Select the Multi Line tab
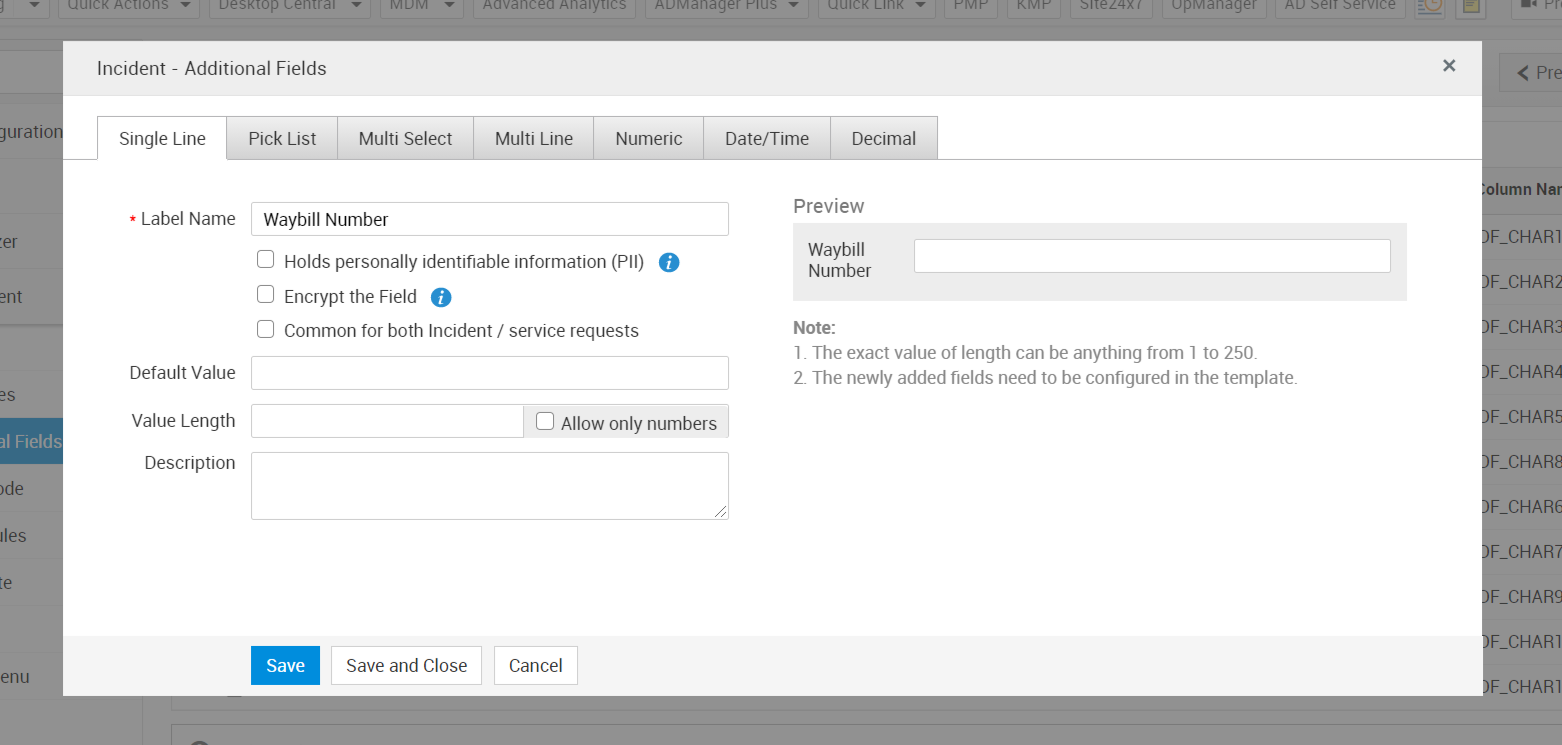 pos(534,139)
